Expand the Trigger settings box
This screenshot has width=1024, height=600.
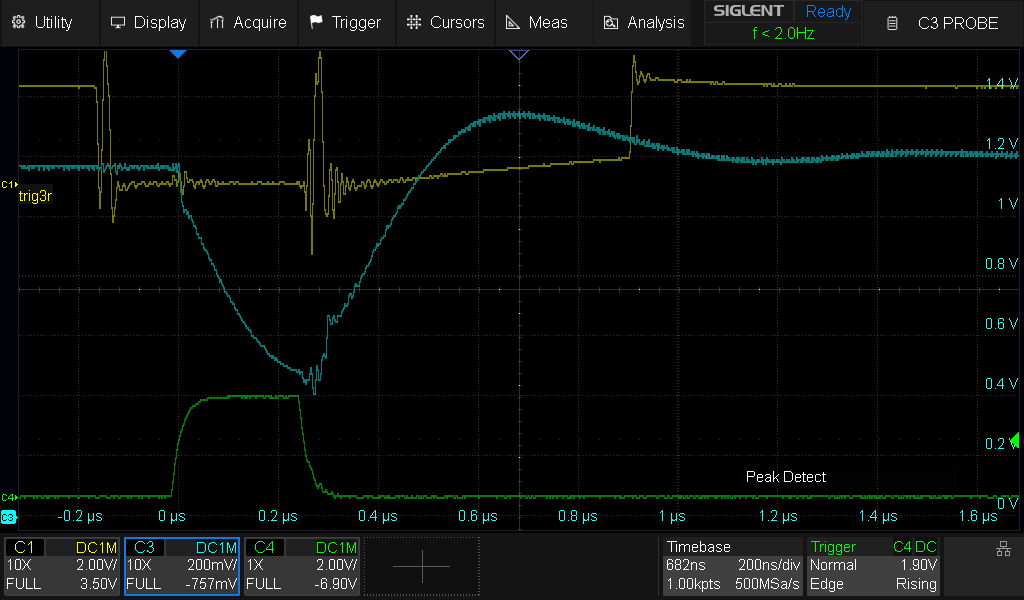tap(873, 566)
